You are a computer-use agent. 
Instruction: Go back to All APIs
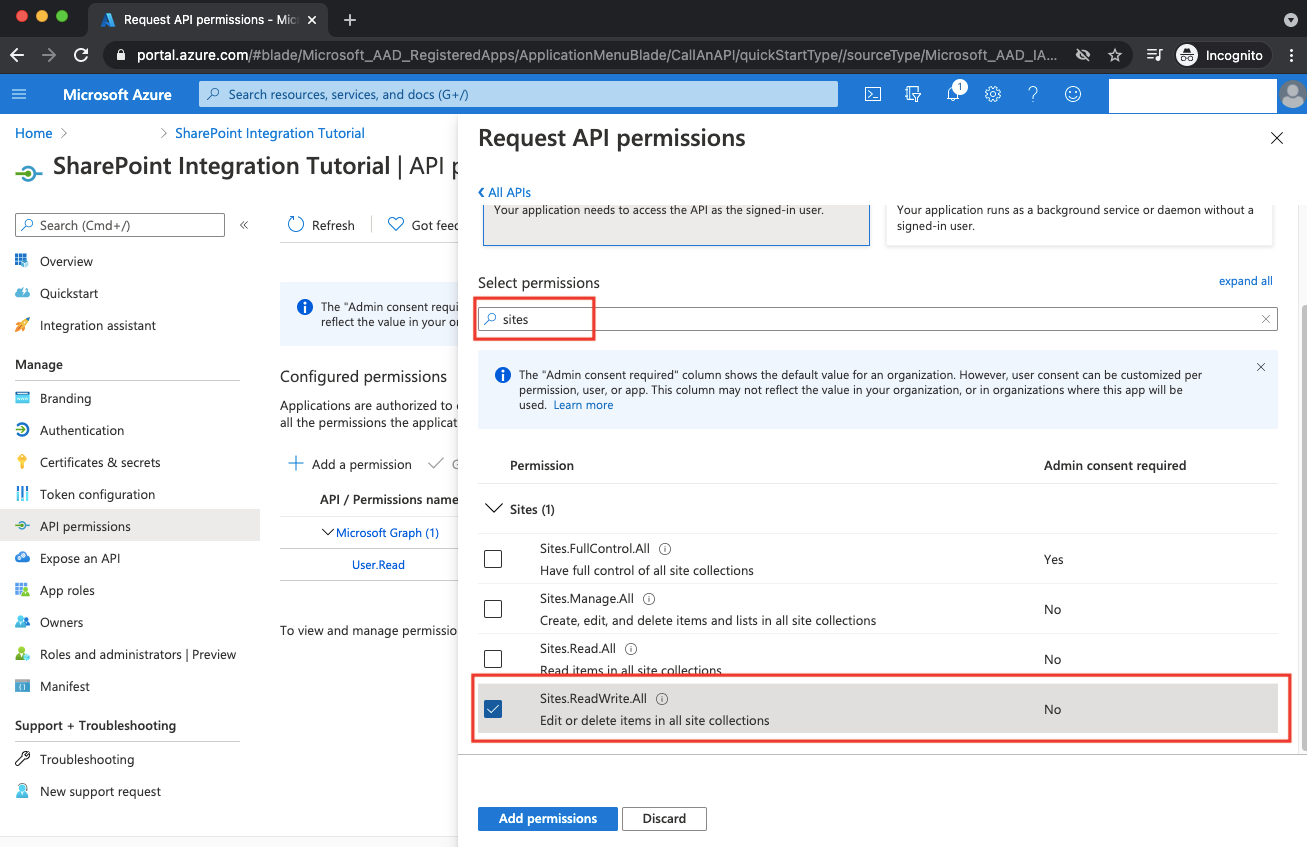point(505,192)
